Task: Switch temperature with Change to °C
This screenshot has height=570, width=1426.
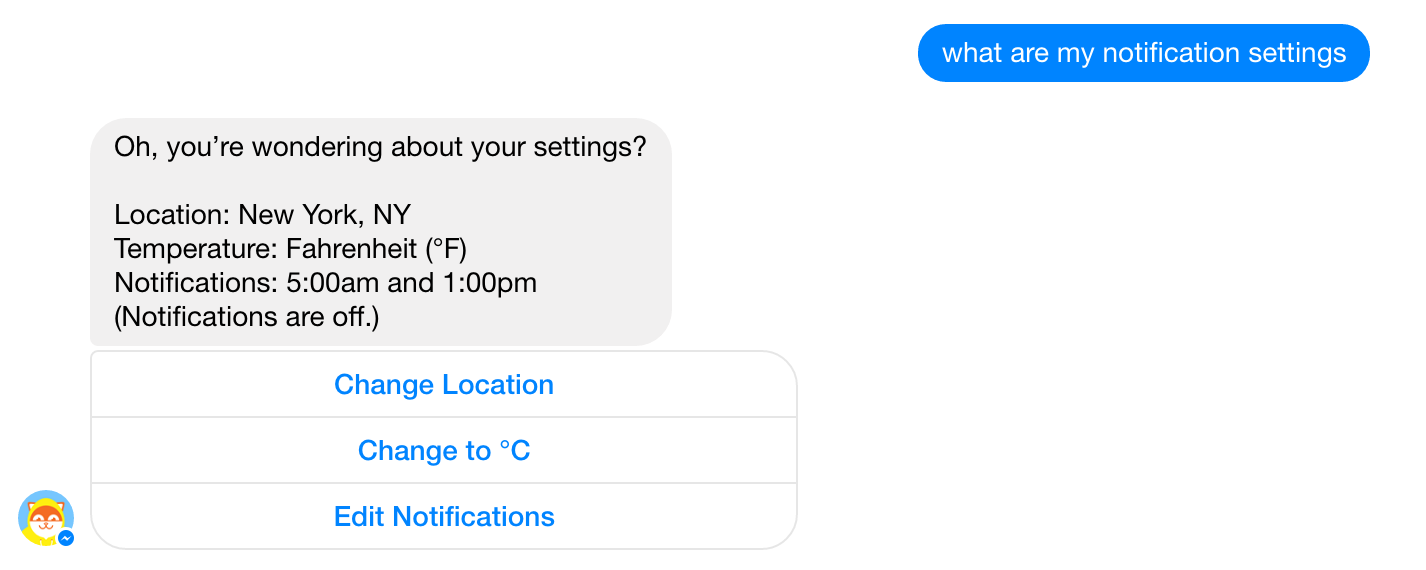Action: point(444,450)
